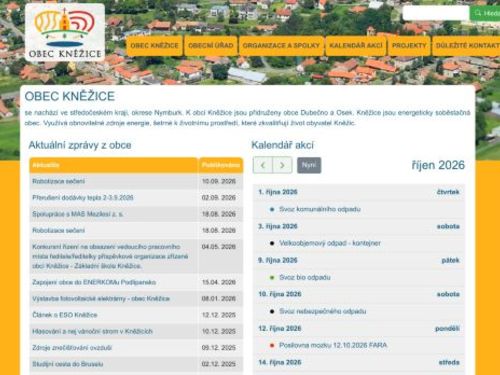Open Robotizace sečení news dated 18.08.2026

pyautogui.click(x=59, y=230)
